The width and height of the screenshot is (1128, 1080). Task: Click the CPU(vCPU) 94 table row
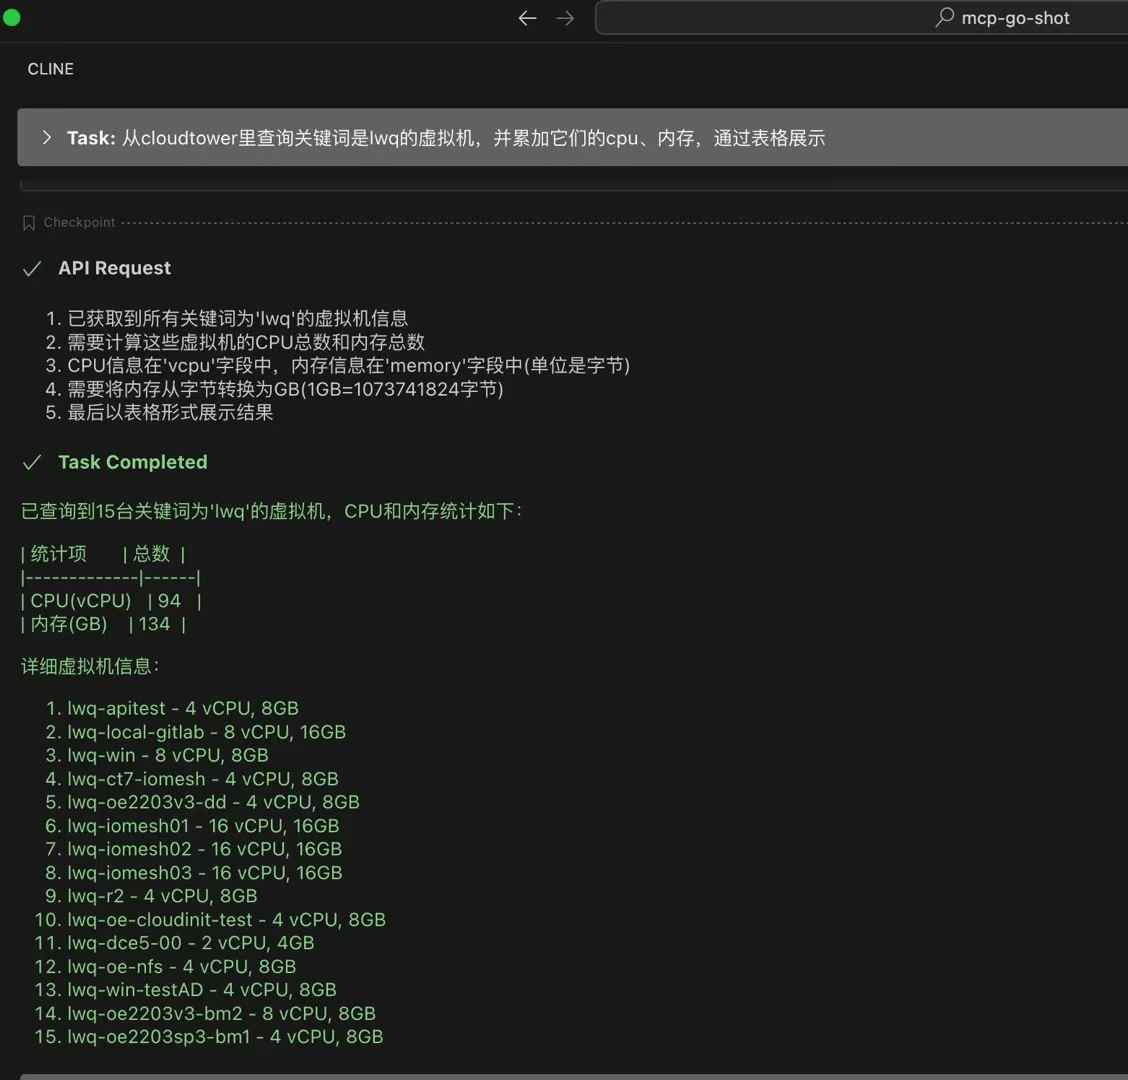tap(110, 601)
